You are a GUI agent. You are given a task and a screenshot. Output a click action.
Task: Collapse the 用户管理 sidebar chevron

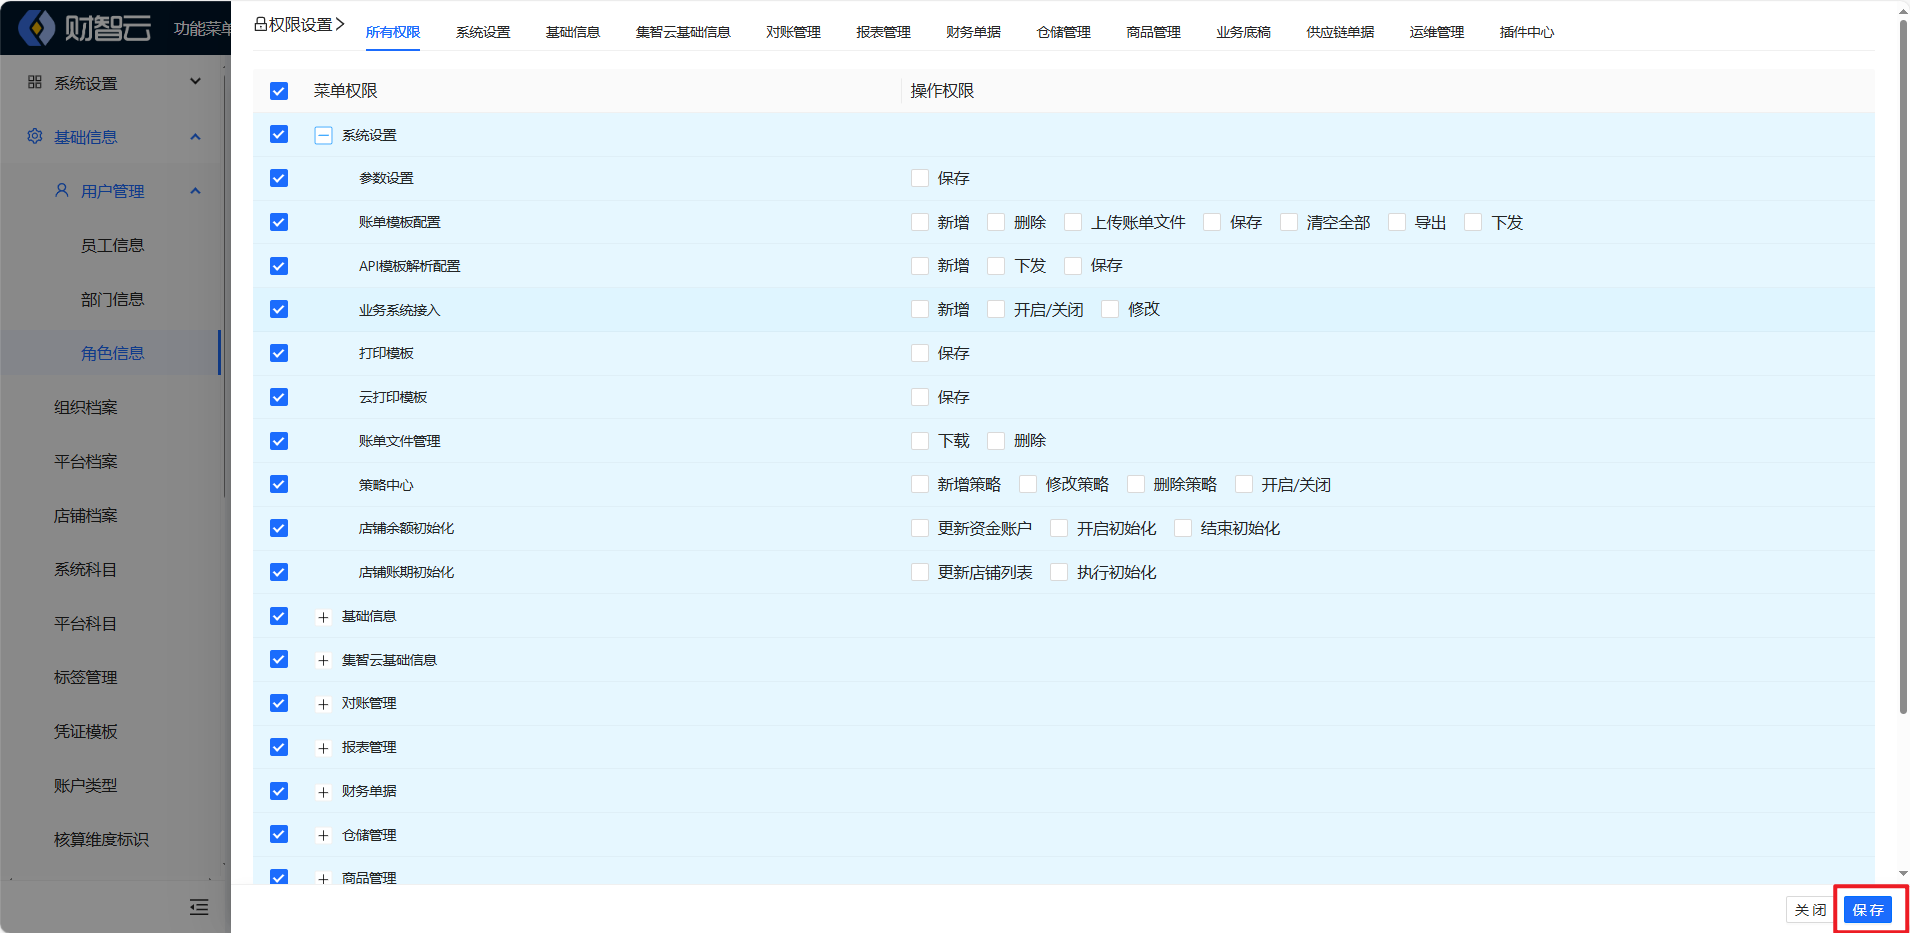[x=195, y=191]
